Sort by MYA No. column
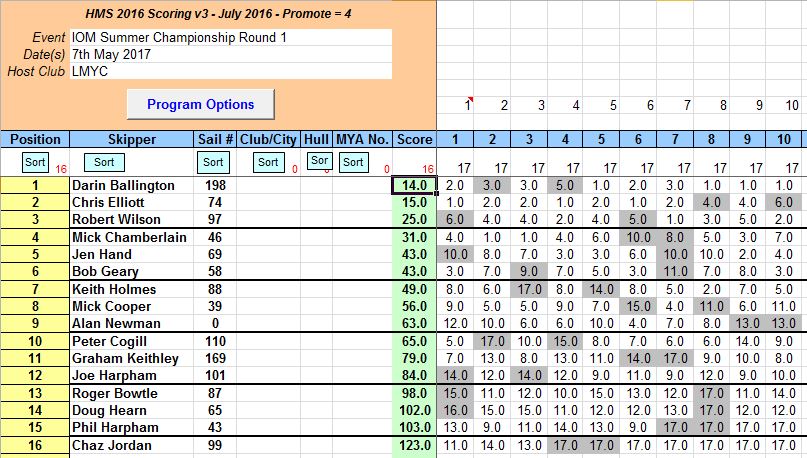807x458 pixels. 352,162
